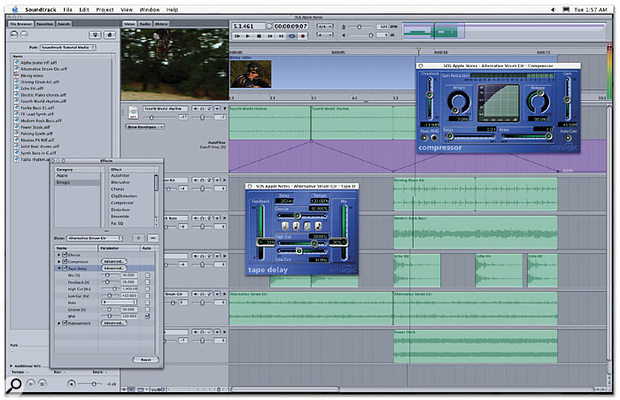This screenshot has height=400, width=620.
Task: Stop playback with the stop button
Action: point(259,36)
